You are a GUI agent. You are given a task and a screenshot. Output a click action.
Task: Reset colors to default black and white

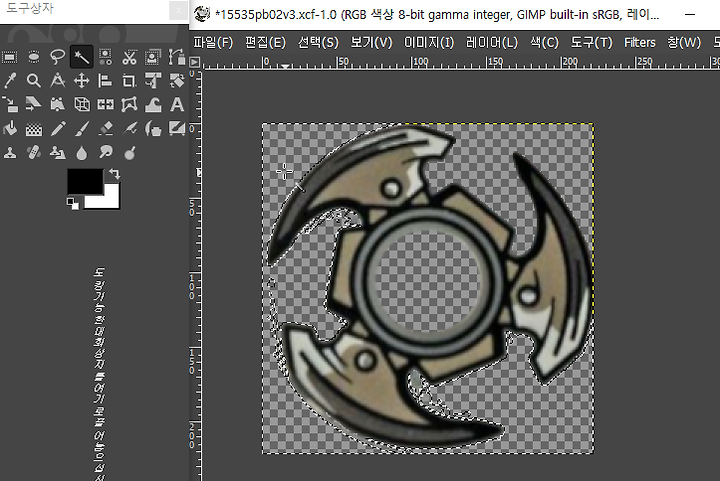[73, 203]
